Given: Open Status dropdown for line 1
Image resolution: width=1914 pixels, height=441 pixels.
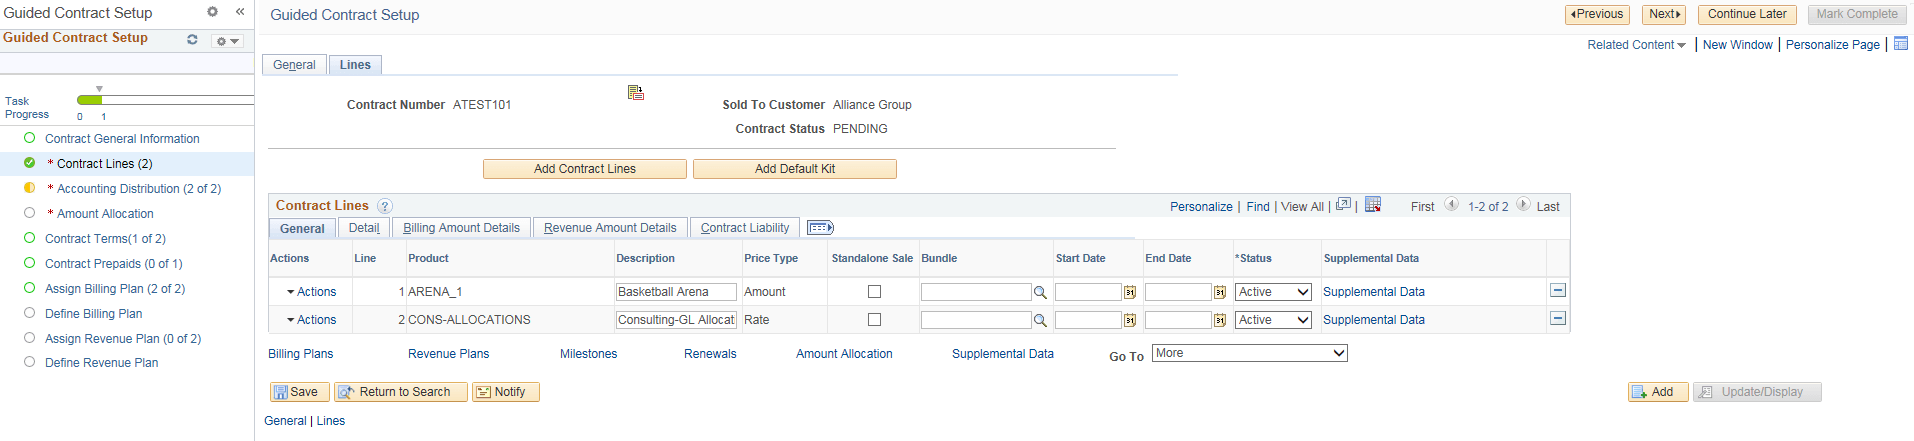Looking at the screenshot, I should [x=1273, y=292].
